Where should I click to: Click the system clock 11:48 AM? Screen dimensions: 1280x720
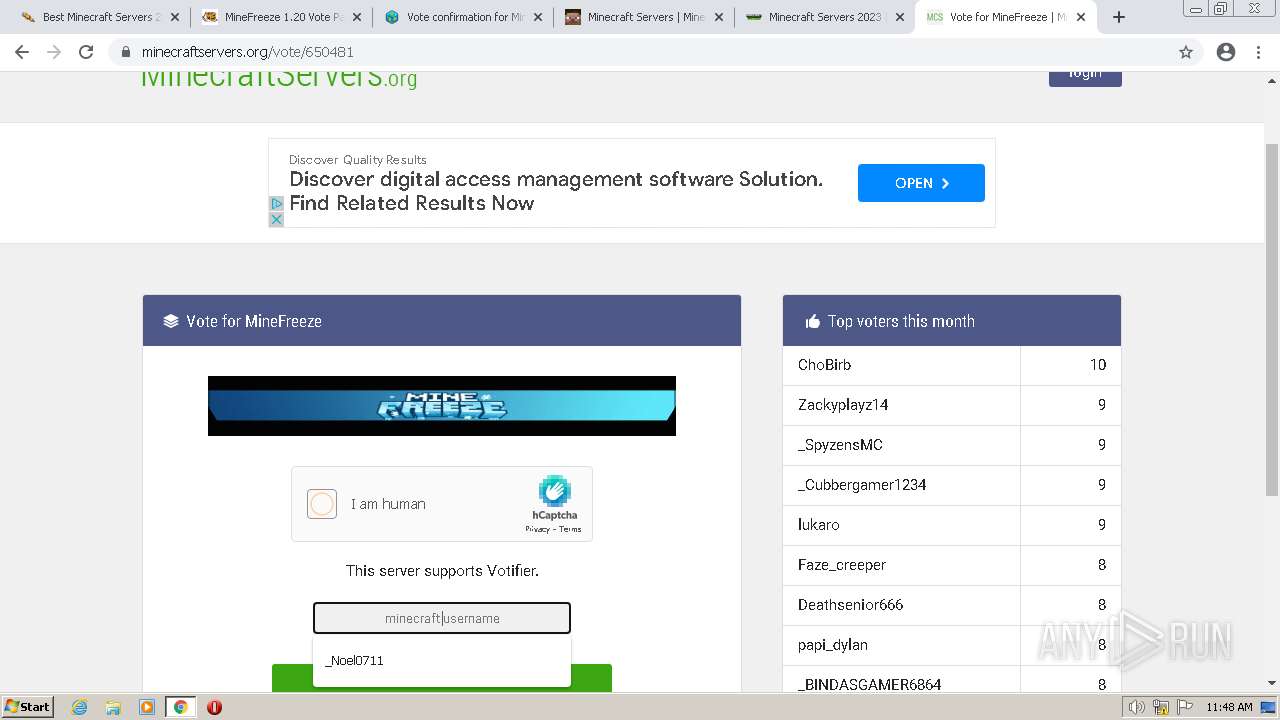pos(1229,707)
